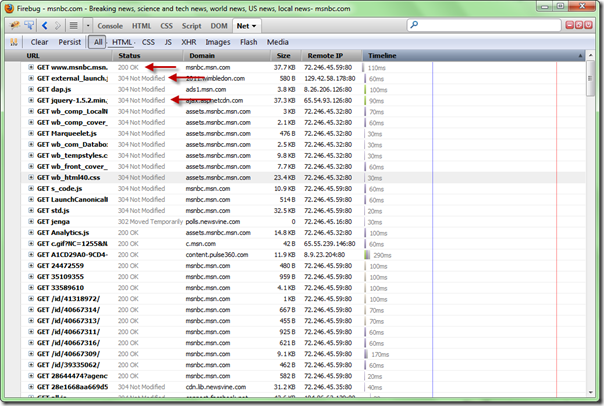This screenshot has width=604, height=406.
Task: Expand the GET jquery-1.5.2.min request row
Action: coord(31,100)
